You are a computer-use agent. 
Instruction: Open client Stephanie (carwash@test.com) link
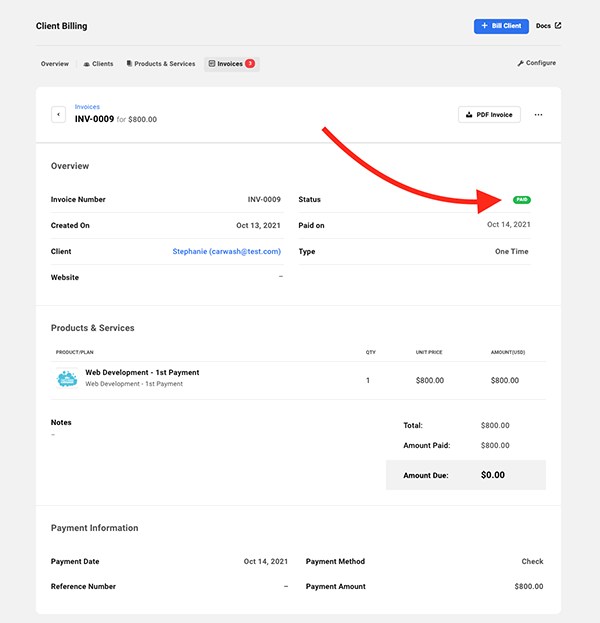pos(226,252)
